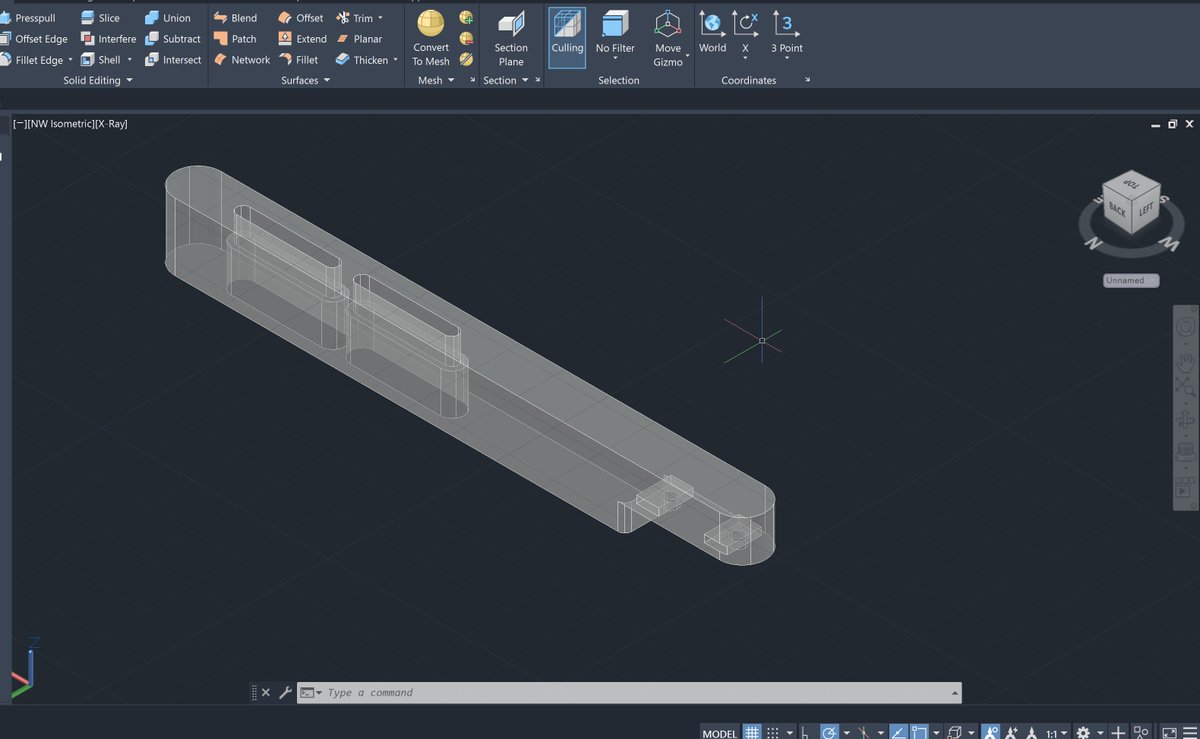1200x739 pixels.
Task: Close the command line window
Action: (x=266, y=692)
